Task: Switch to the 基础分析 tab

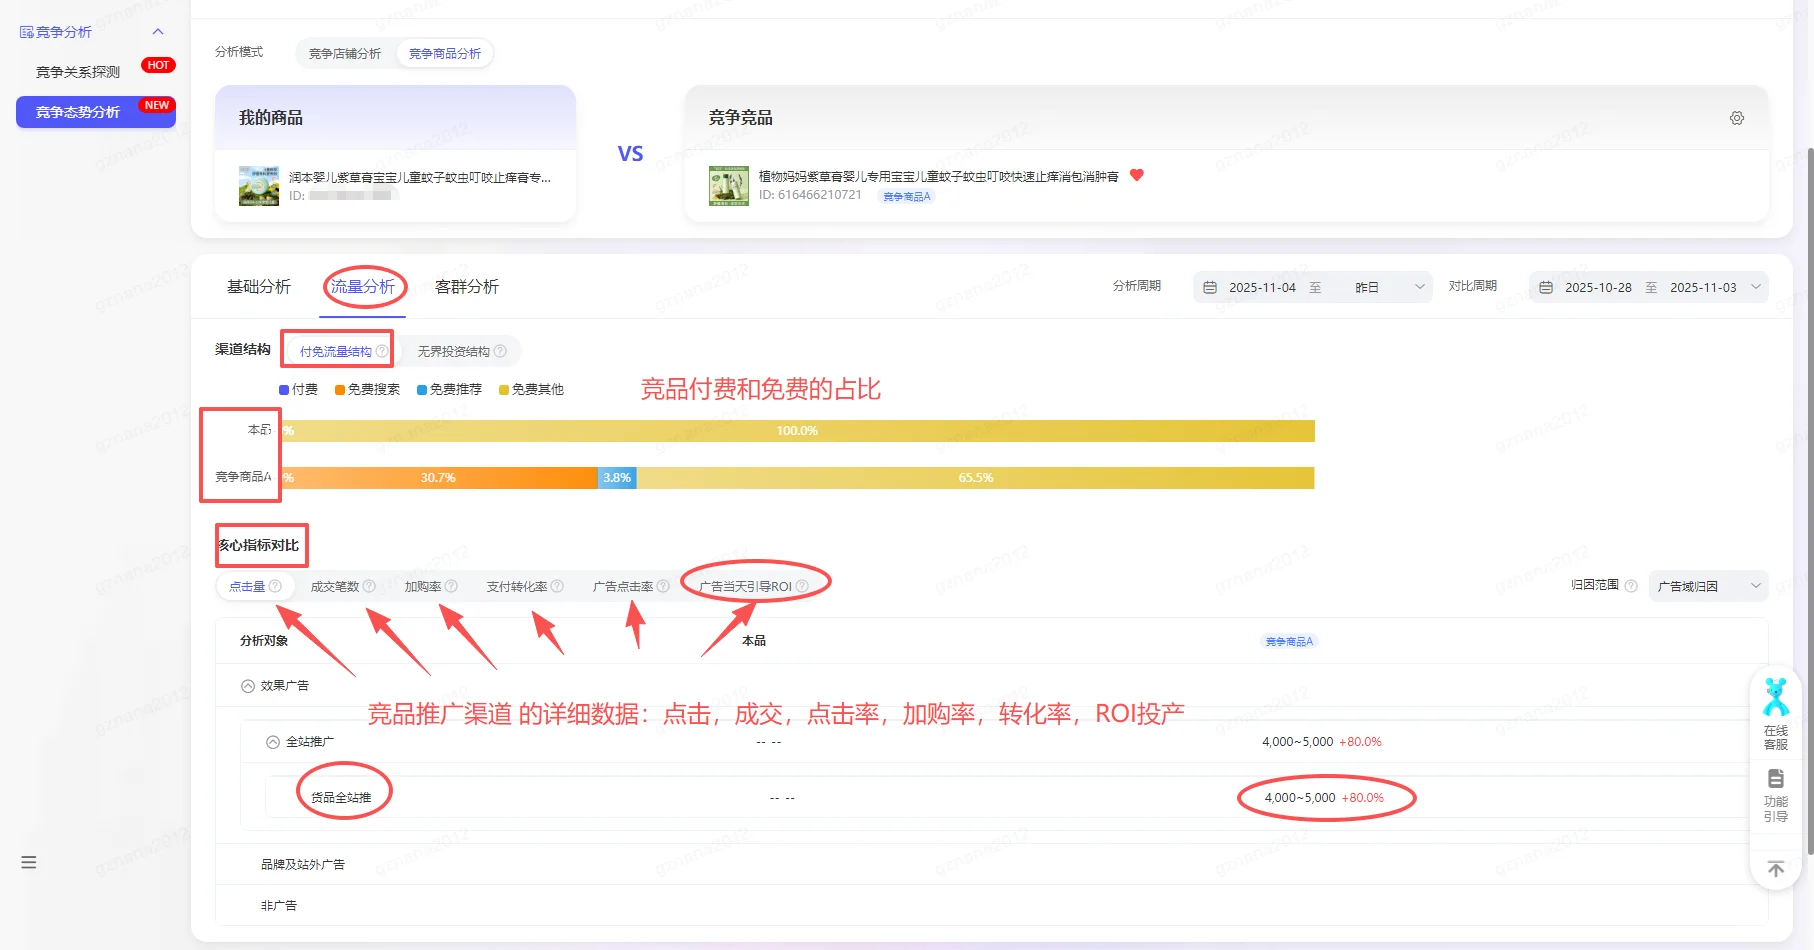Action: click(x=257, y=287)
